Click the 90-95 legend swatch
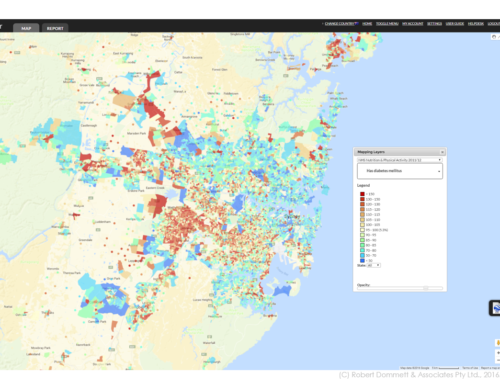Screen dimensions: 500x383 [x=362, y=235]
